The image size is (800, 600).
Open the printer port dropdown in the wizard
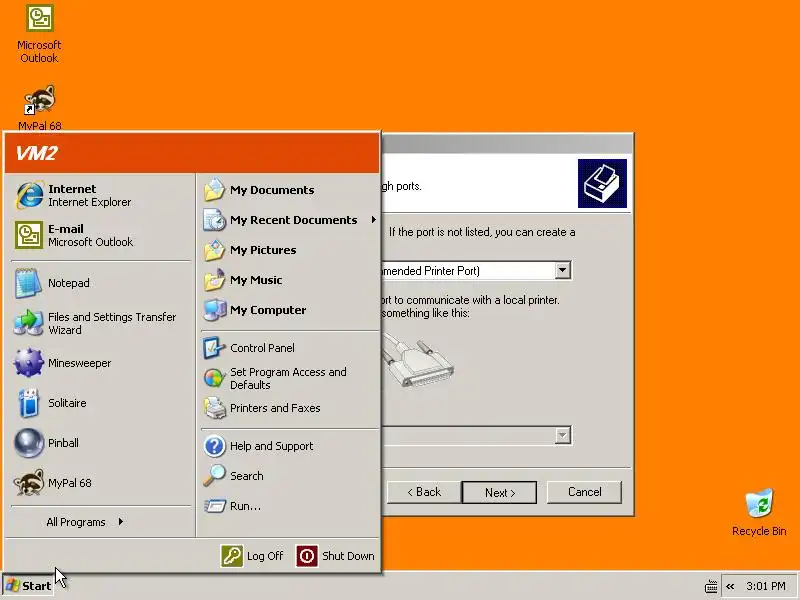pyautogui.click(x=562, y=270)
